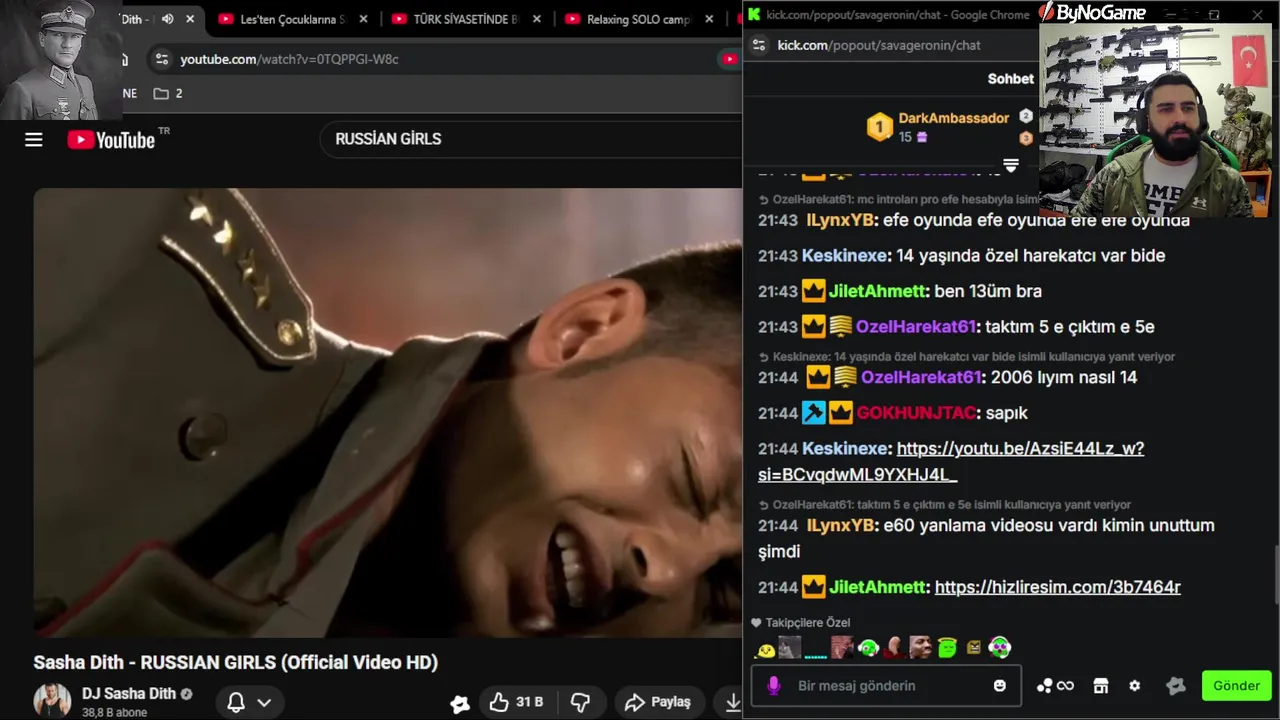
Task: Click the Takipçilere Özel heart label
Action: [x=800, y=623]
